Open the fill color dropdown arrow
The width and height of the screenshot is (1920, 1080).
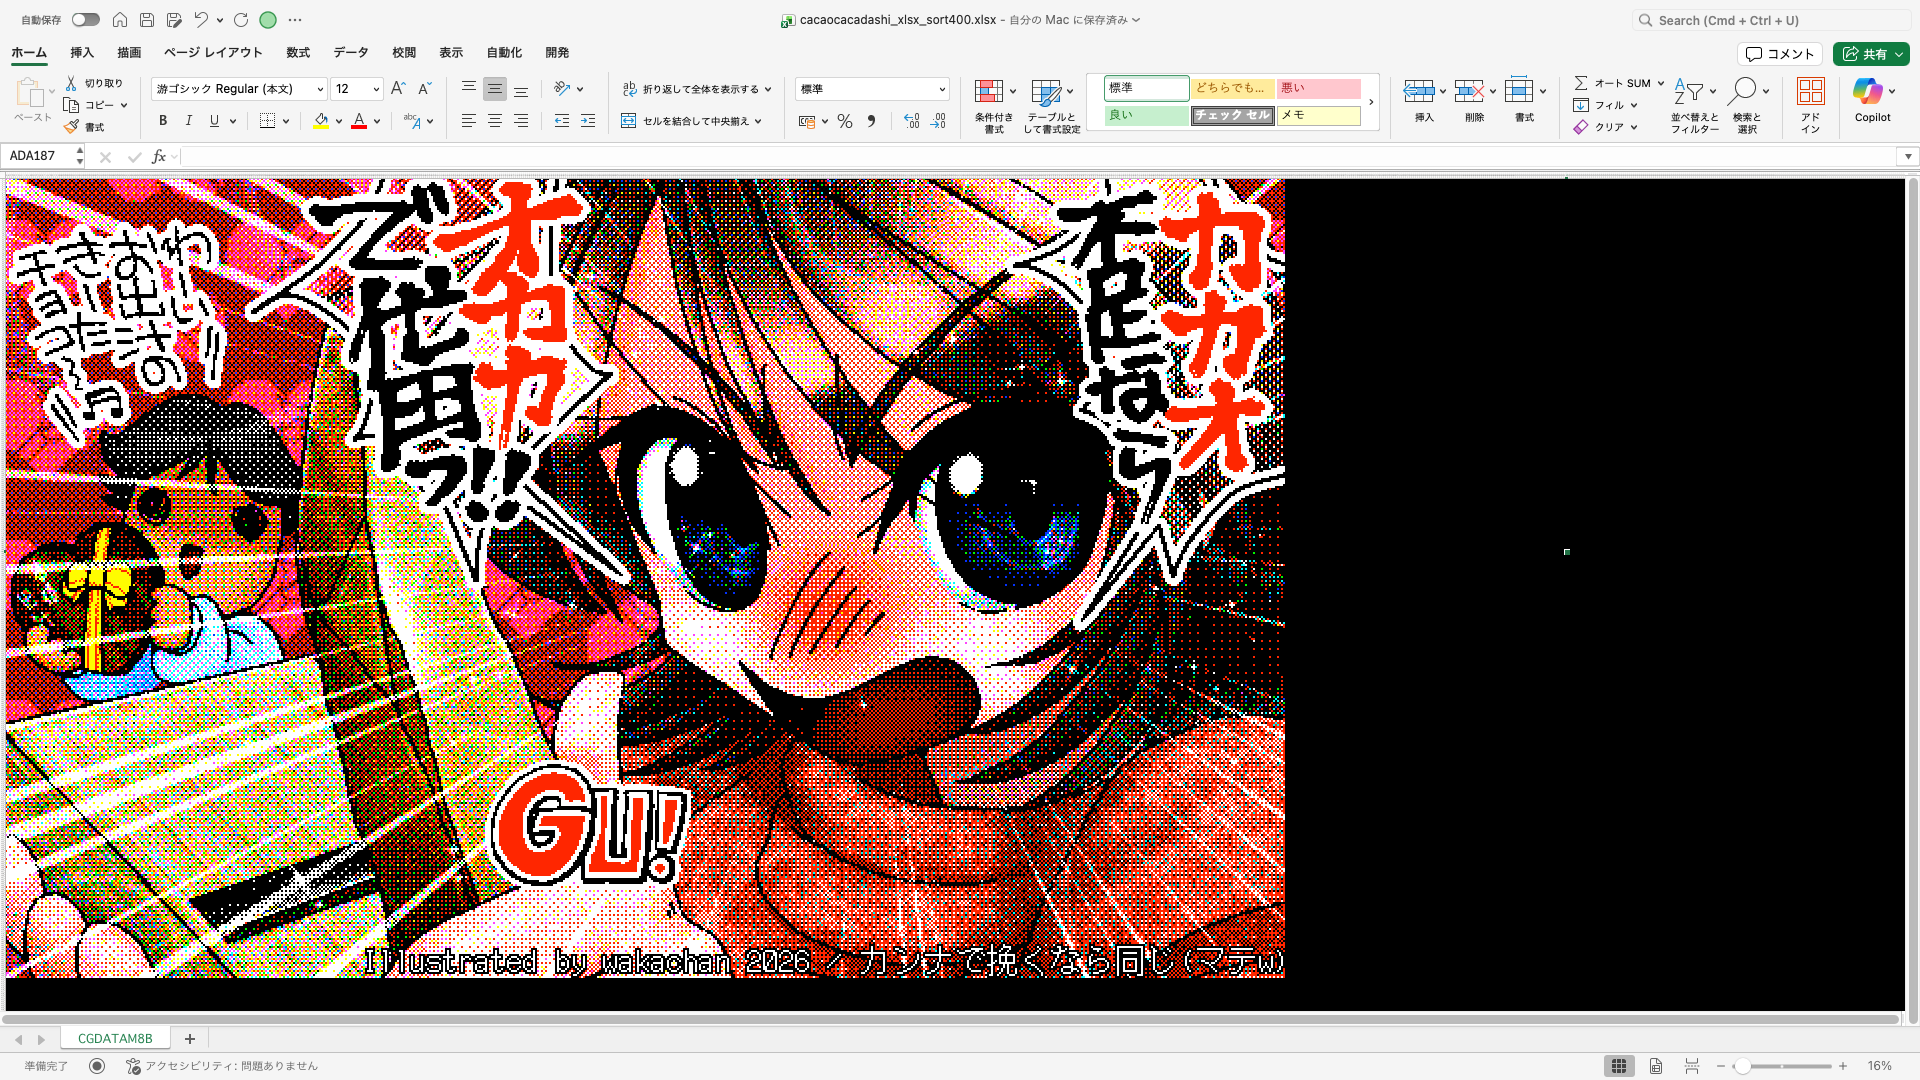pyautogui.click(x=338, y=121)
